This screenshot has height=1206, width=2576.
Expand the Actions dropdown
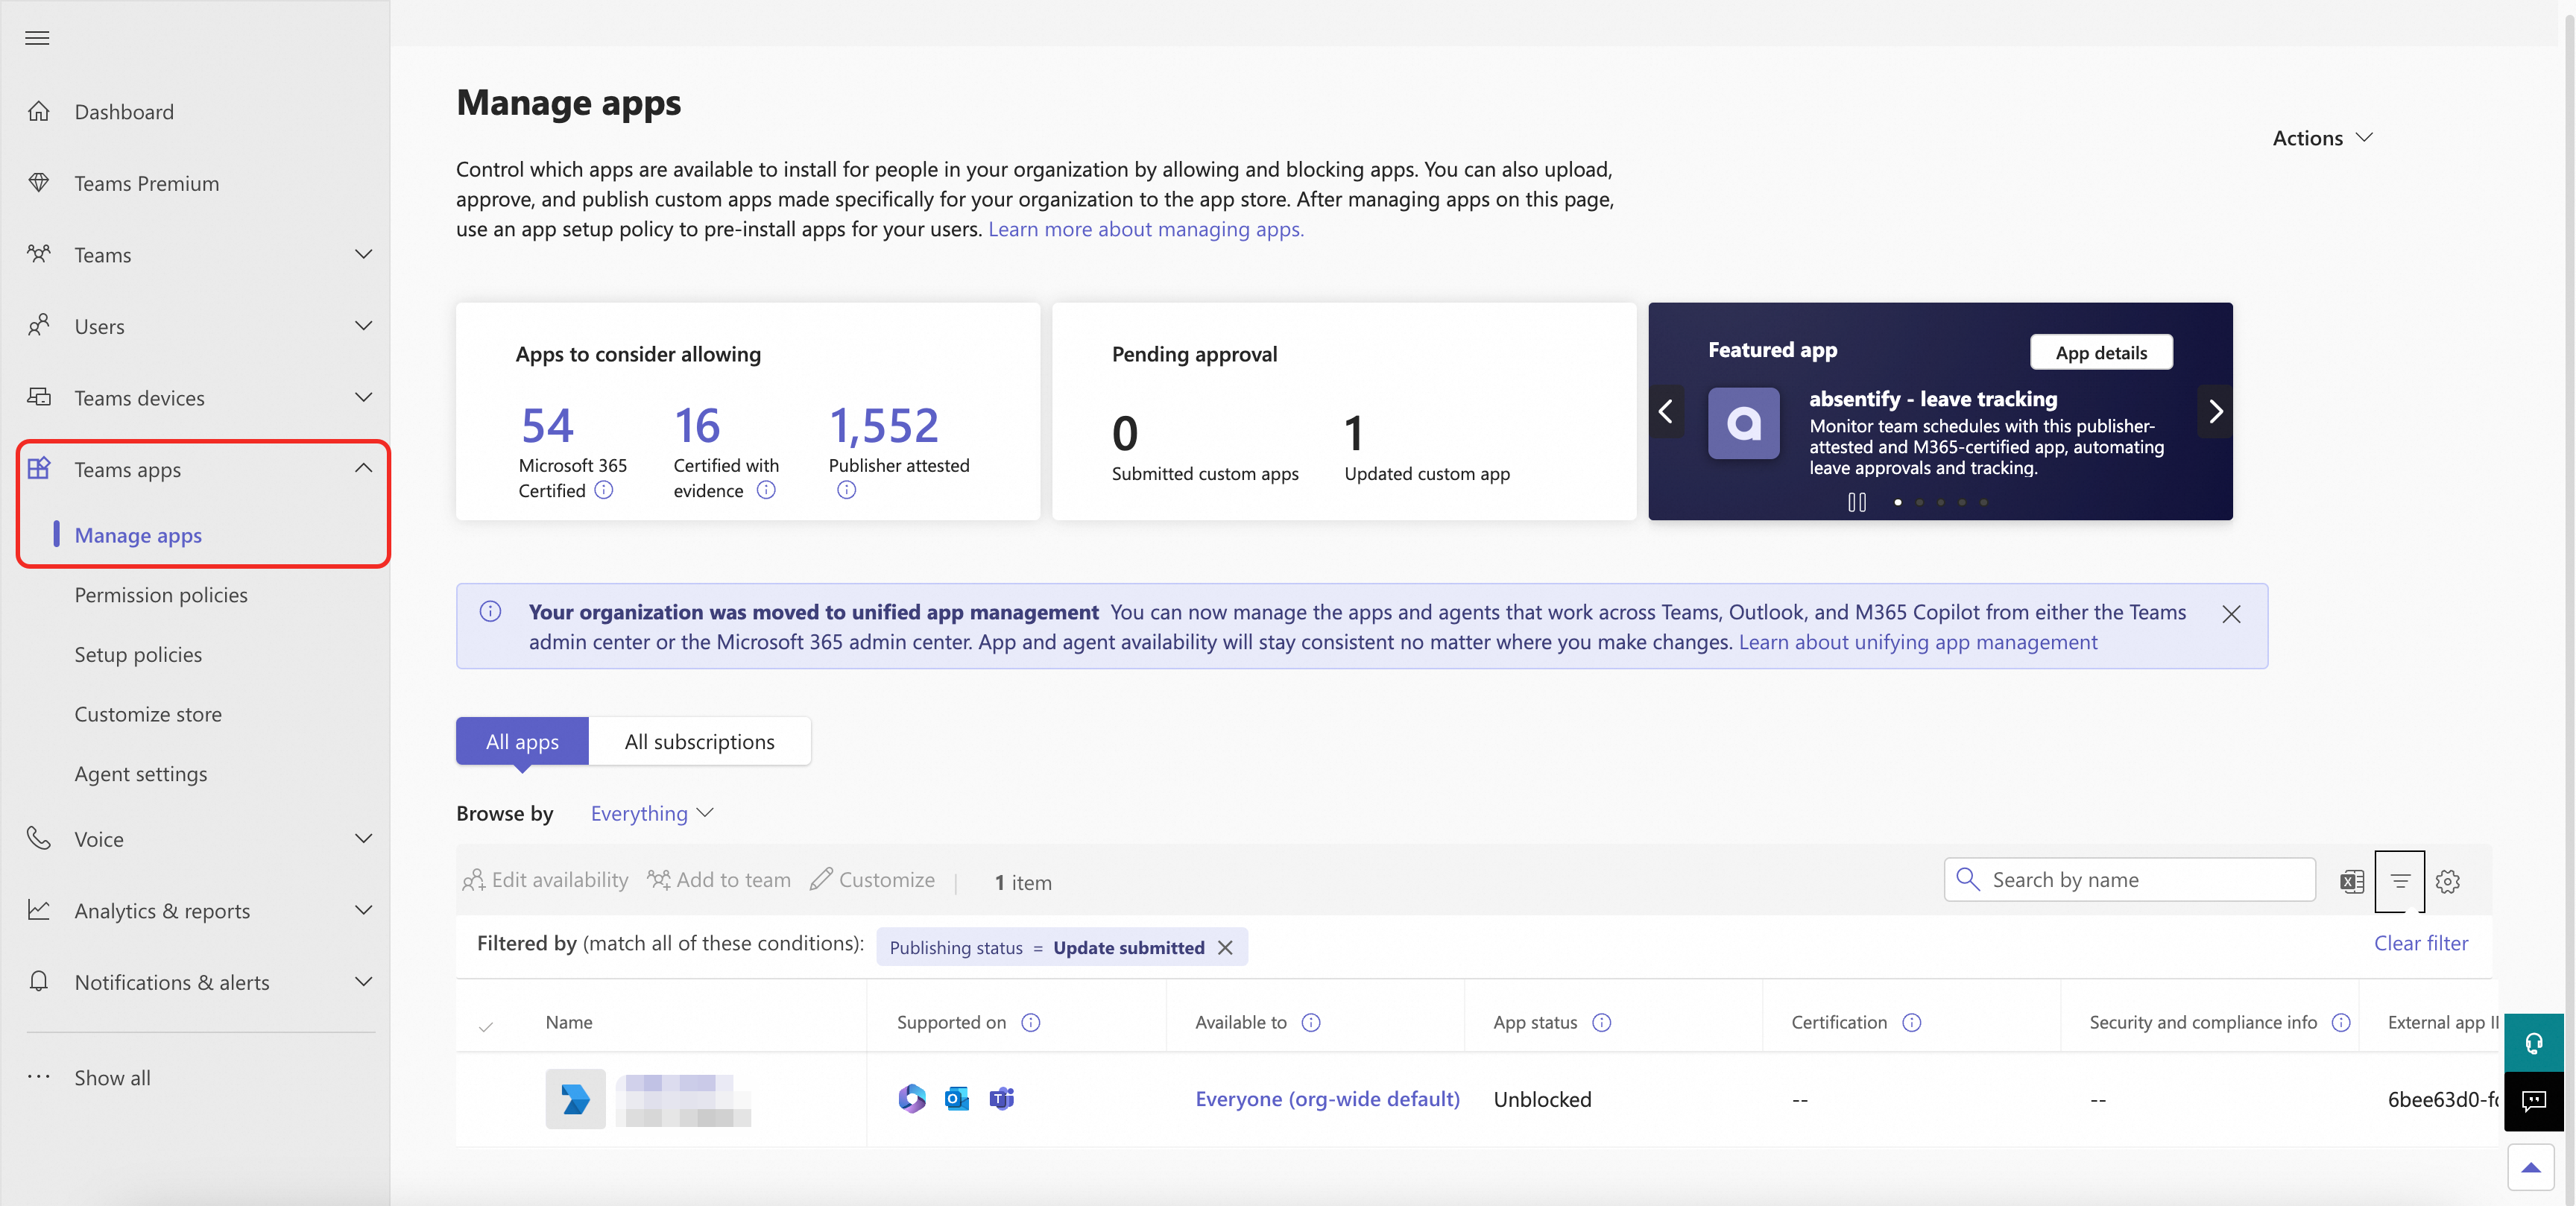click(2321, 138)
